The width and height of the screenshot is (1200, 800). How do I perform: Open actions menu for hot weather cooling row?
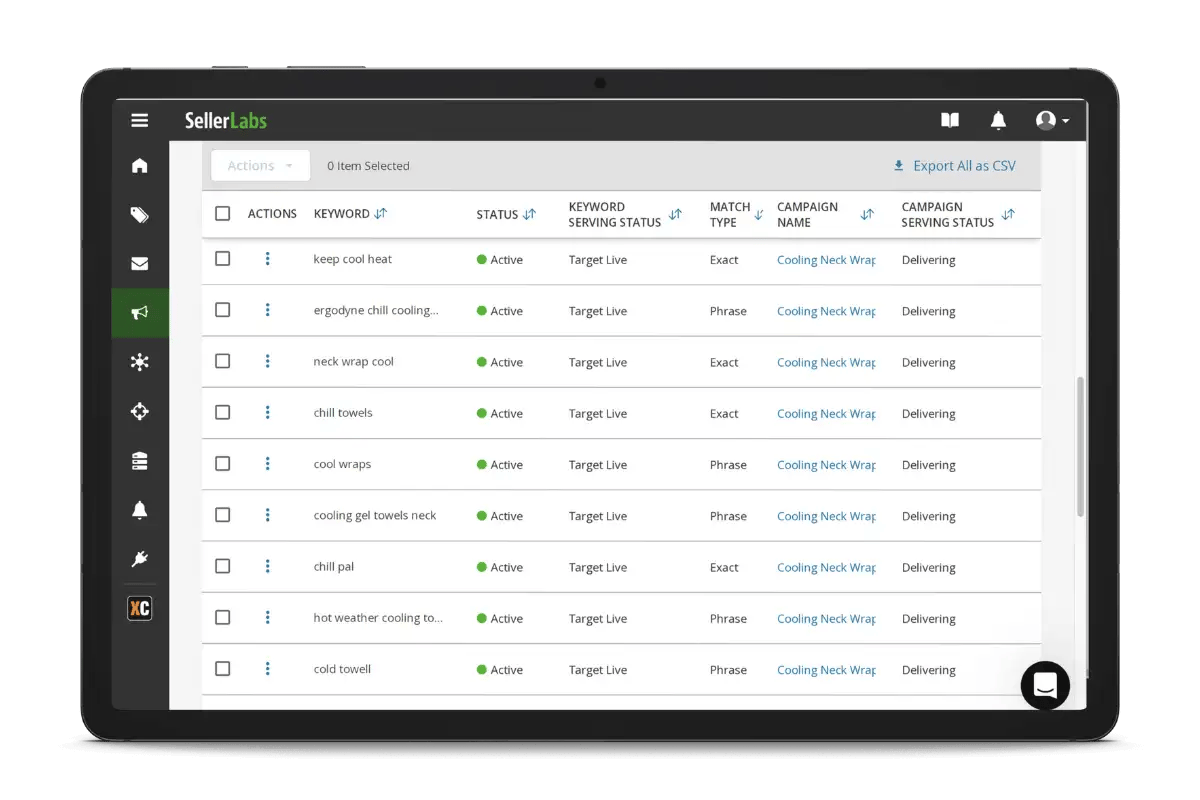click(267, 618)
